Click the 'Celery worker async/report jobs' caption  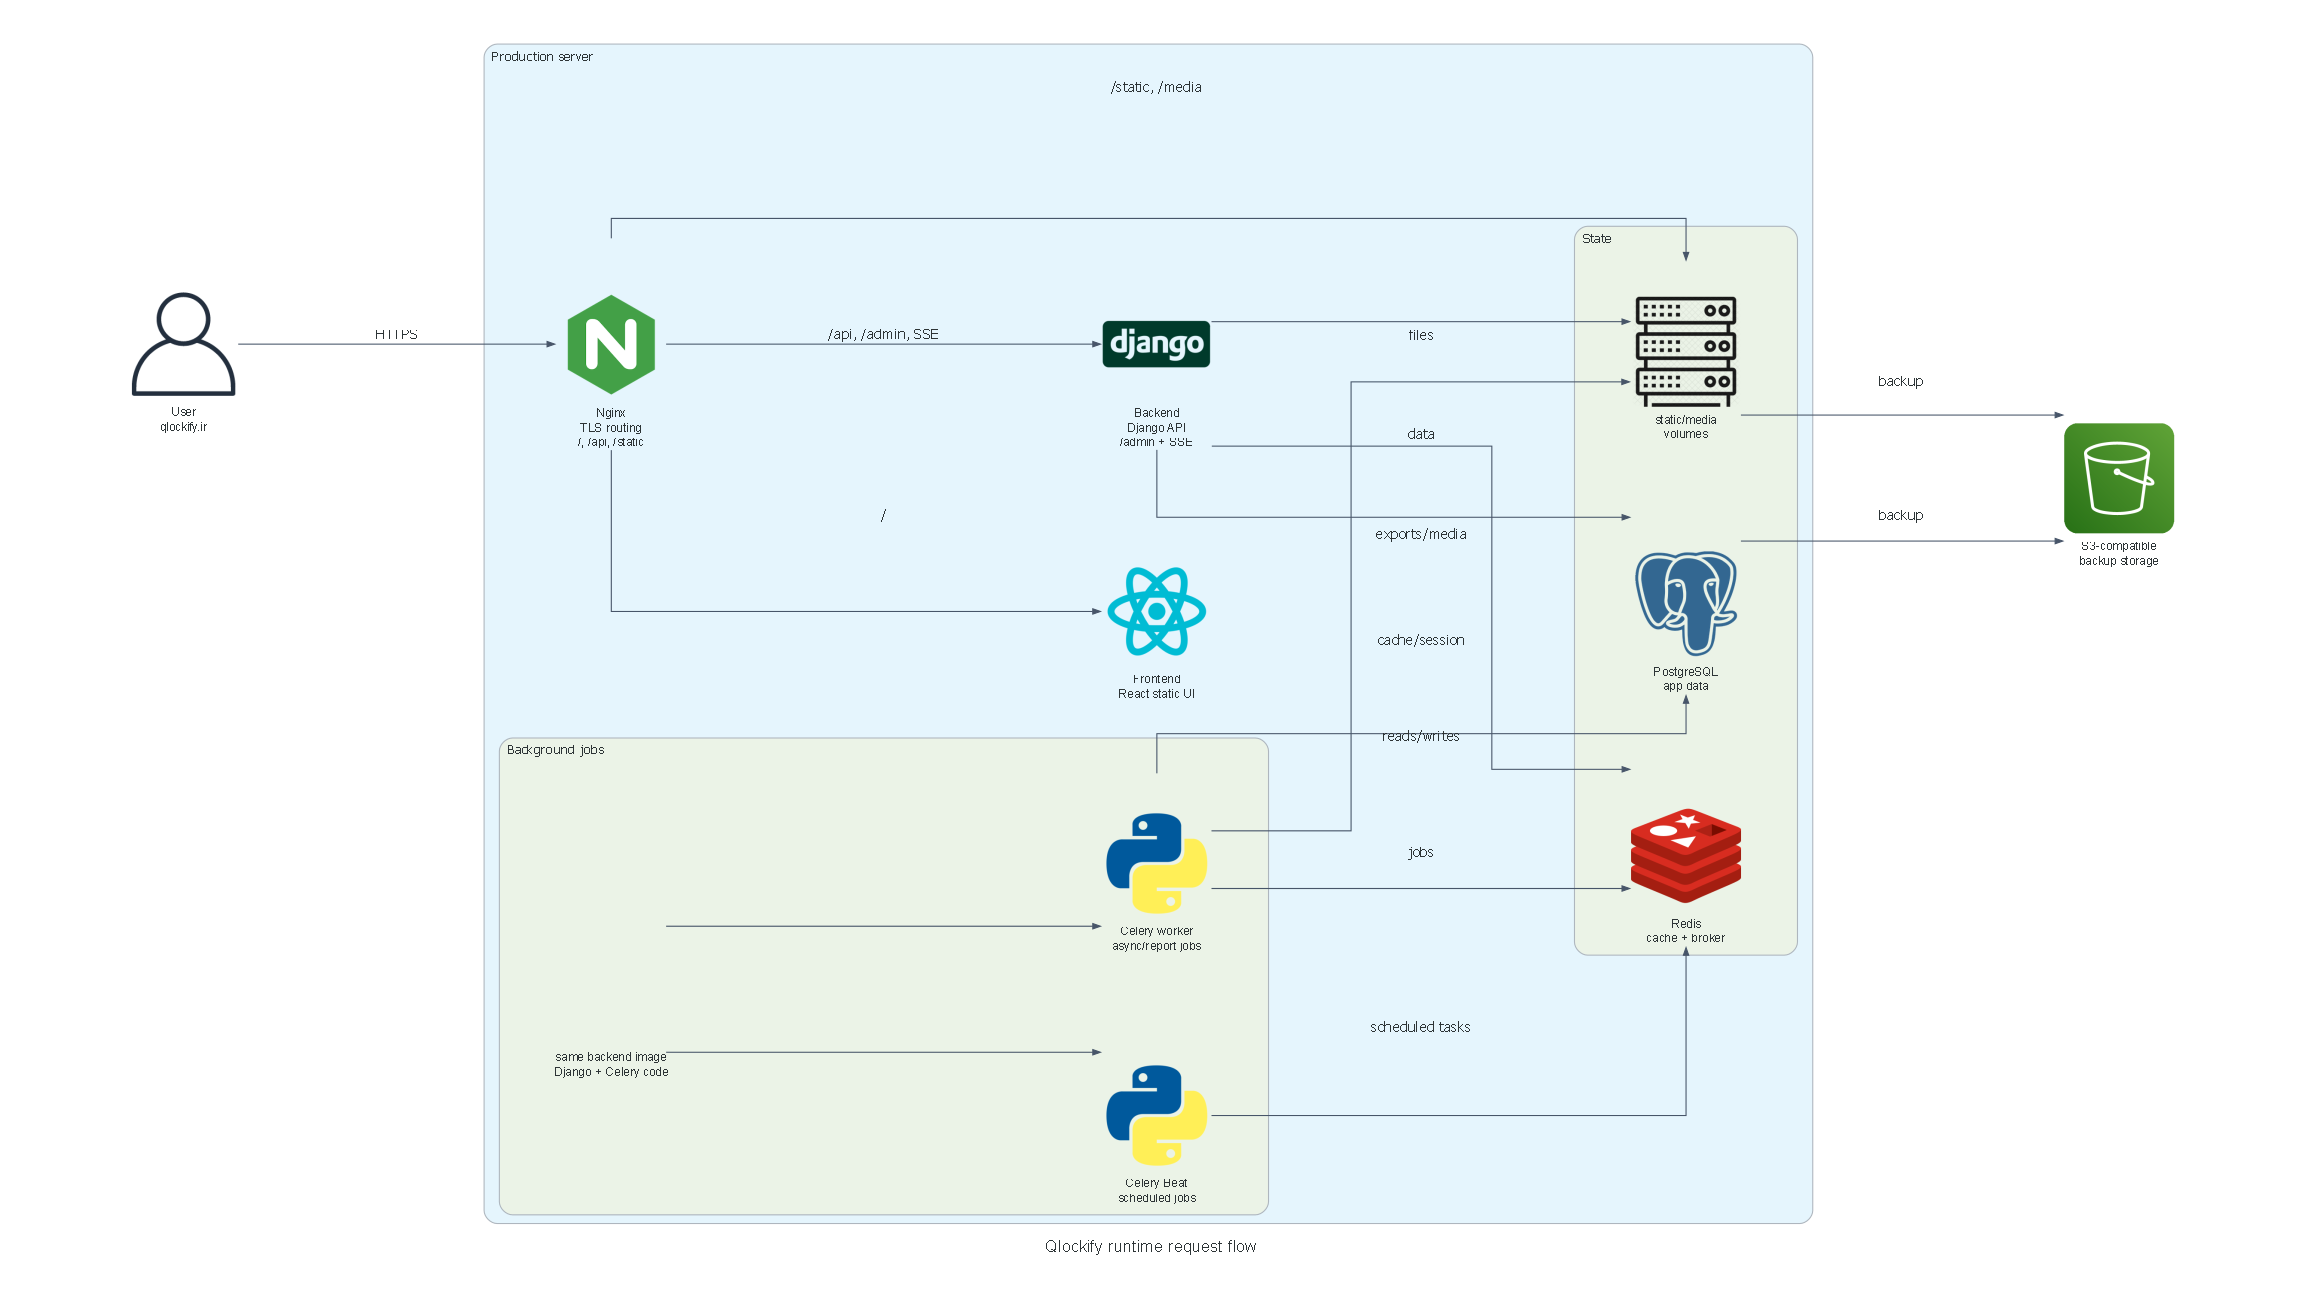coord(1156,938)
